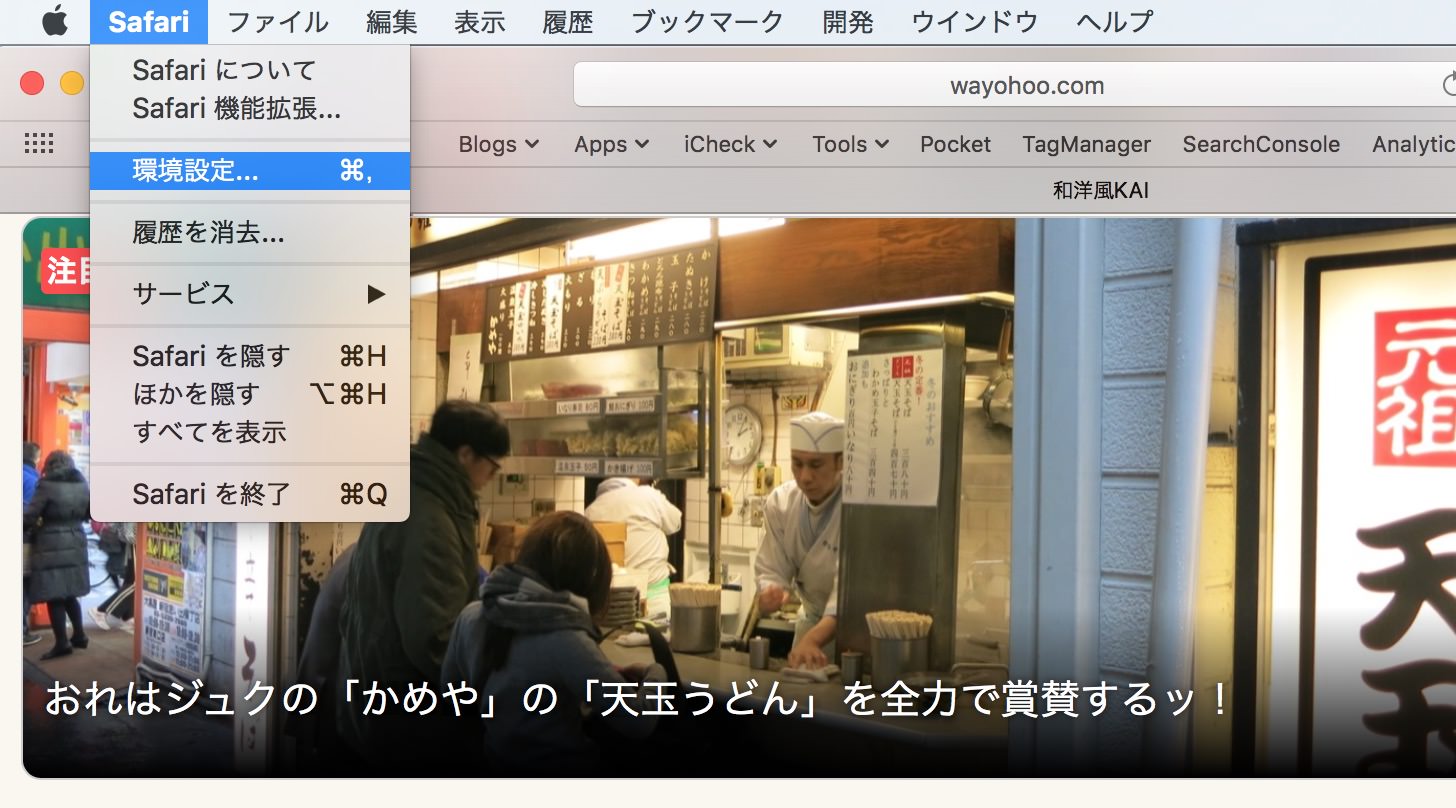1456x808 pixels.
Task: Open the かめや 天玉うどん article headline
Action: [636, 699]
